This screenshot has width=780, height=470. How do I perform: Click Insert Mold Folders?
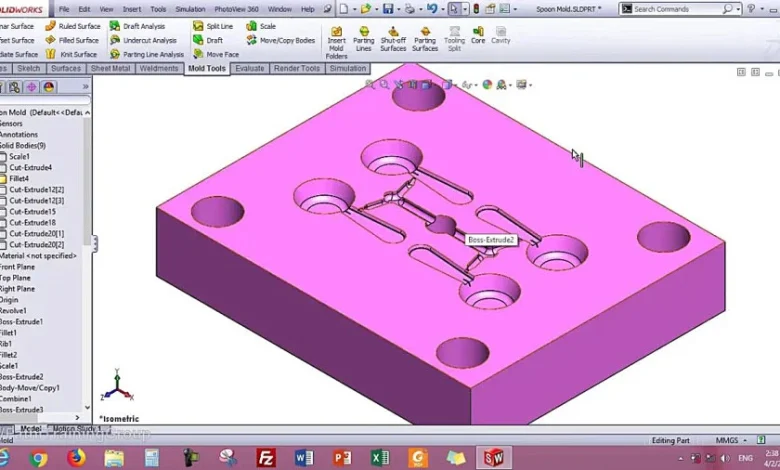pyautogui.click(x=336, y=43)
